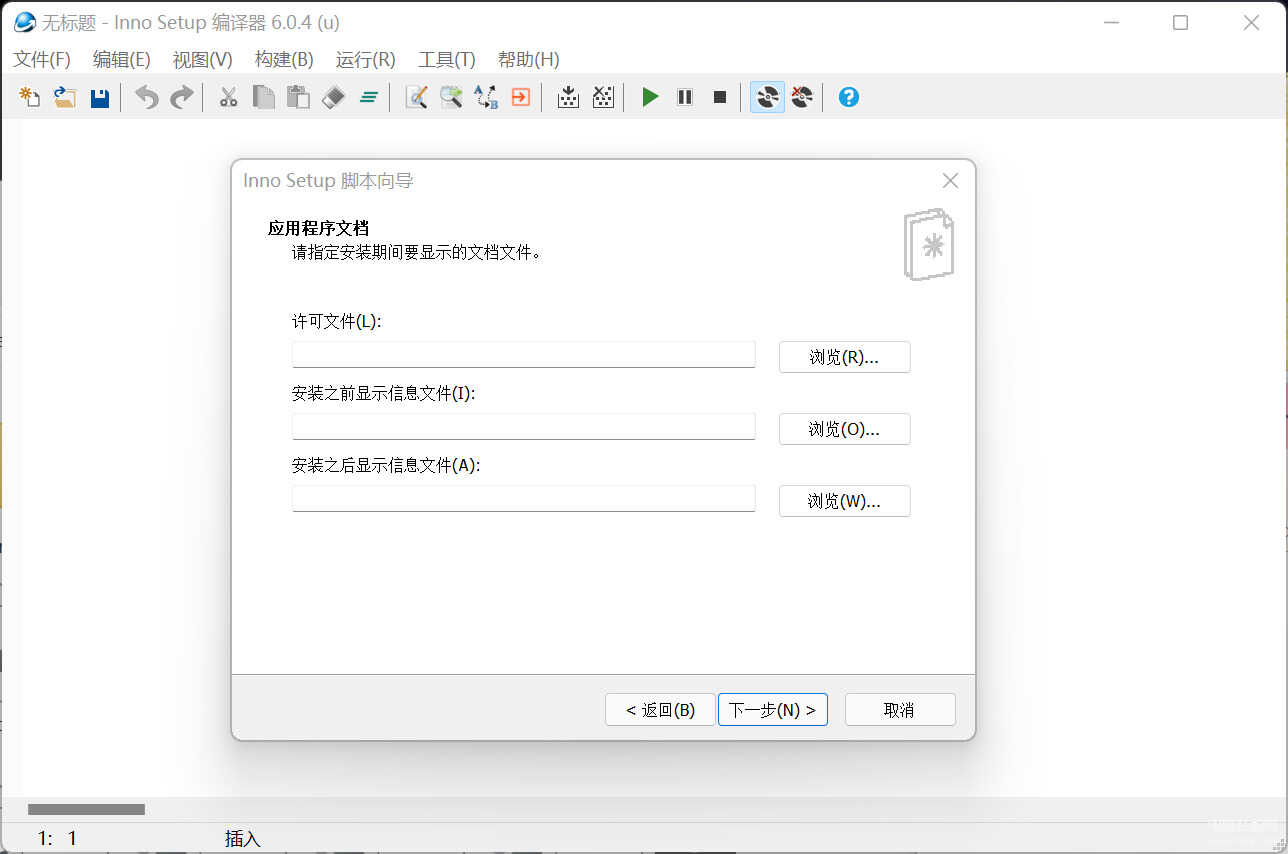Go back with < 返回(B) button
1288x854 pixels.
(660, 710)
